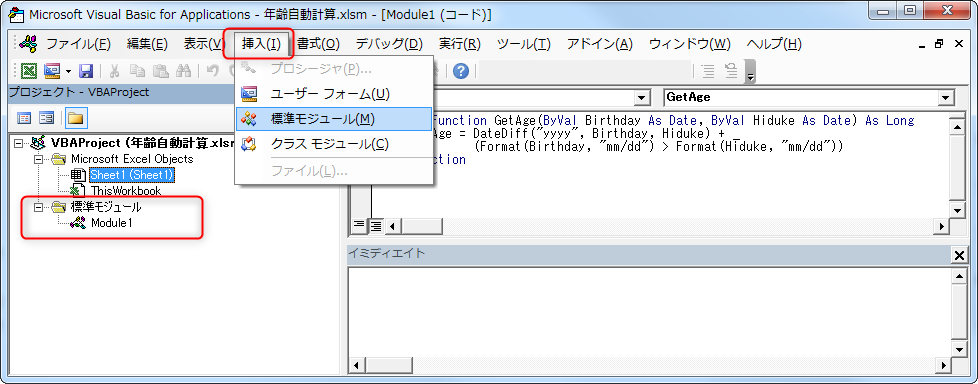Click the GetAge function name in code

click(x=516, y=120)
